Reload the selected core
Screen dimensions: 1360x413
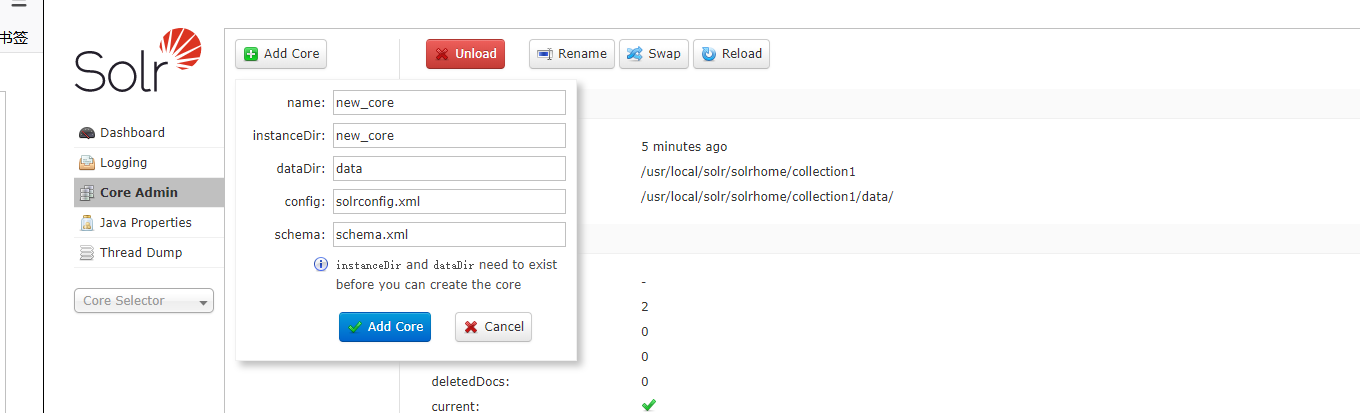pyautogui.click(x=731, y=54)
